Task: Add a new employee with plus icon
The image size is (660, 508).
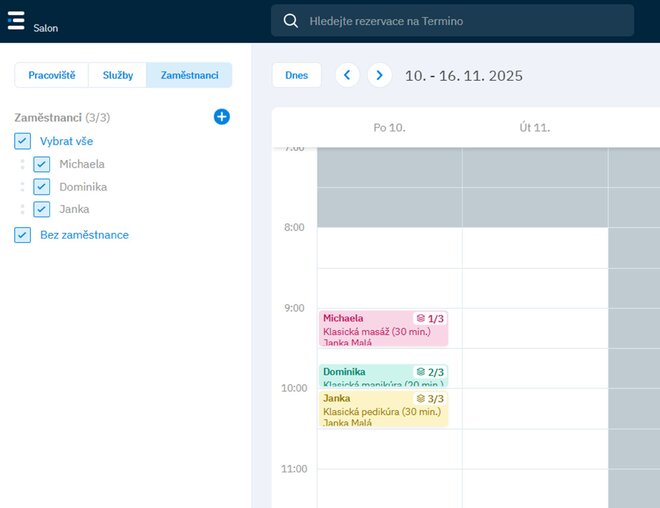Action: (222, 117)
